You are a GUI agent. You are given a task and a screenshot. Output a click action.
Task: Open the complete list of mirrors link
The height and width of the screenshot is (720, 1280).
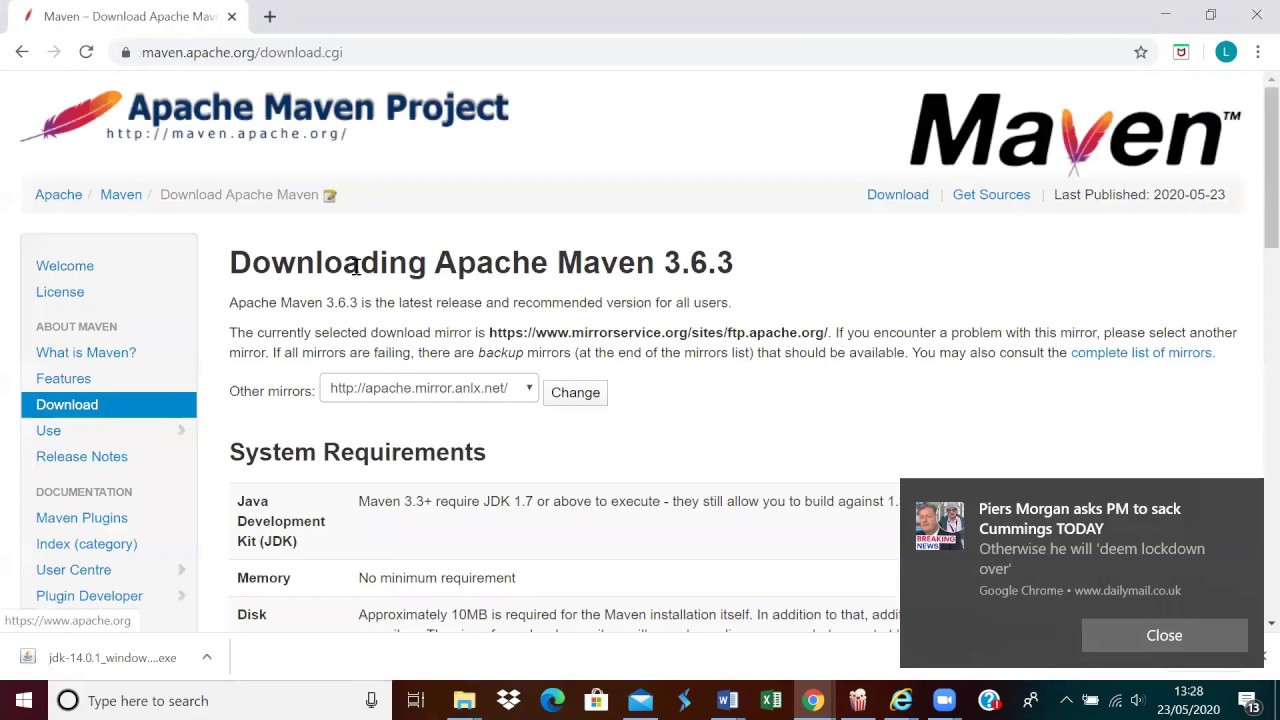point(1141,352)
